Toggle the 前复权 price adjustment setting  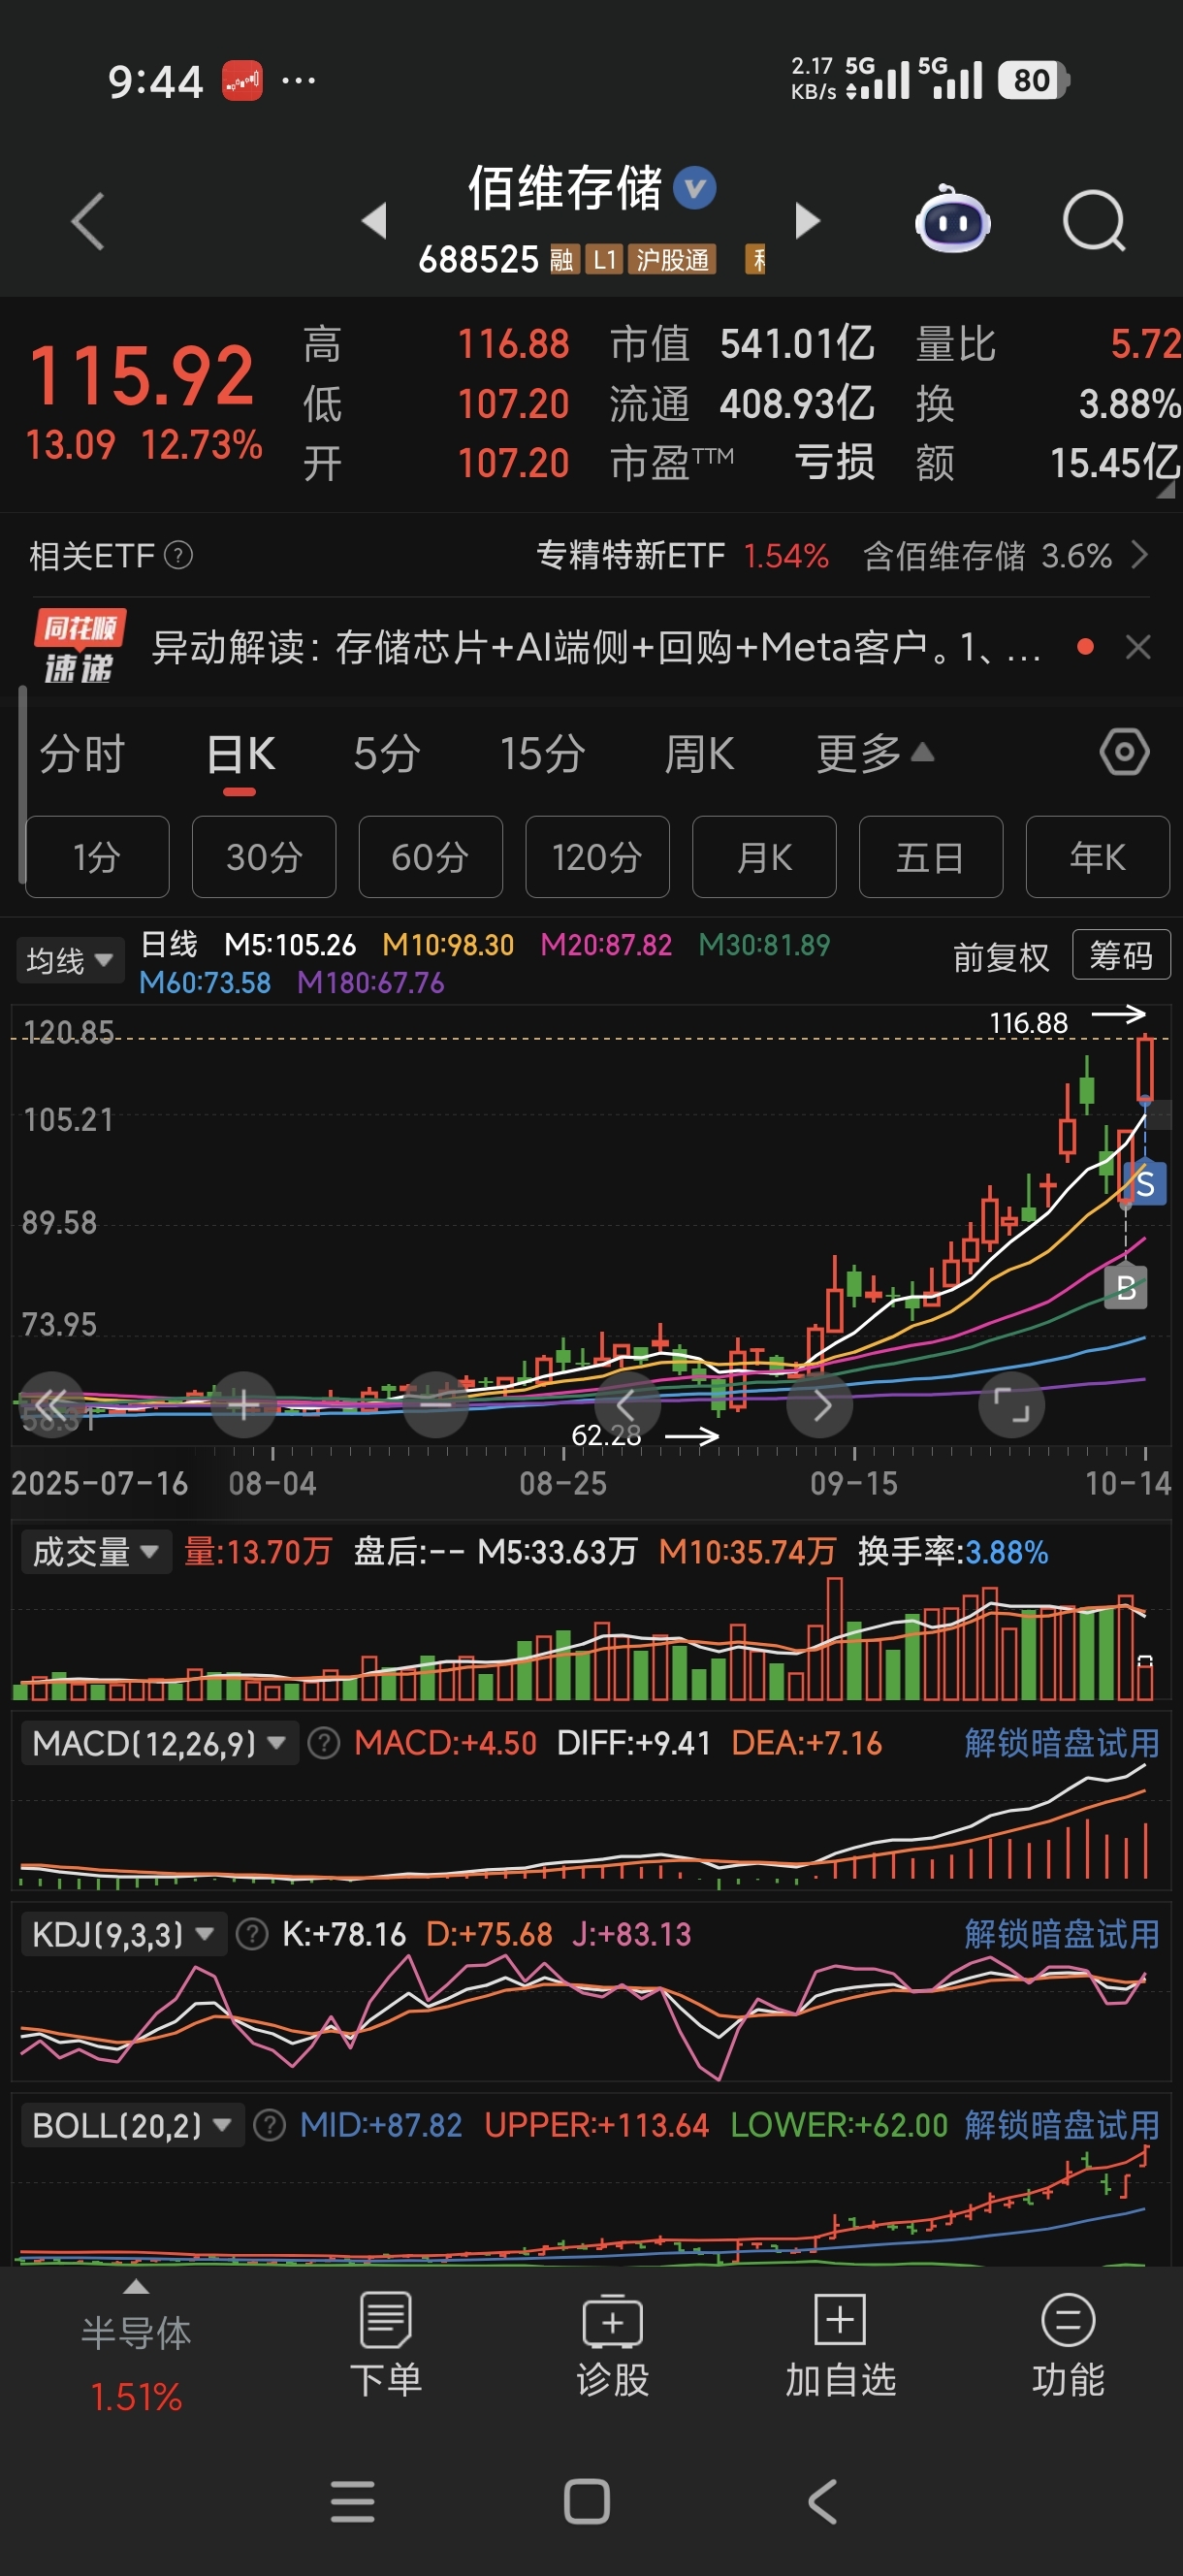1001,957
